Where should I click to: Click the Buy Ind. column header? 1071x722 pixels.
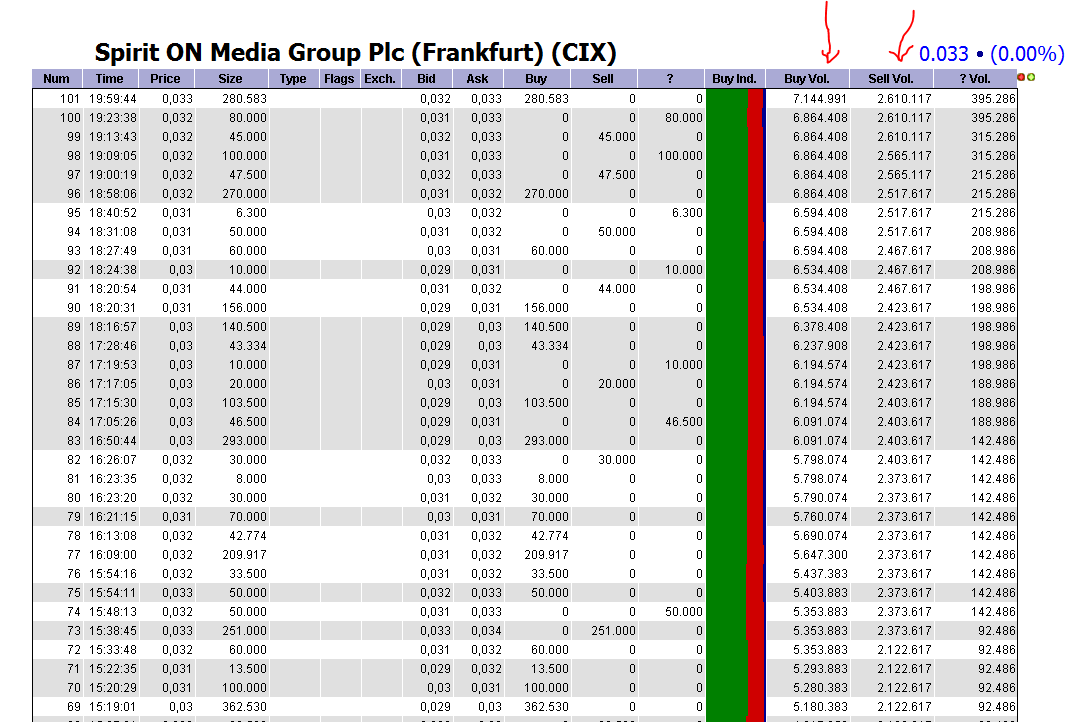coord(733,79)
